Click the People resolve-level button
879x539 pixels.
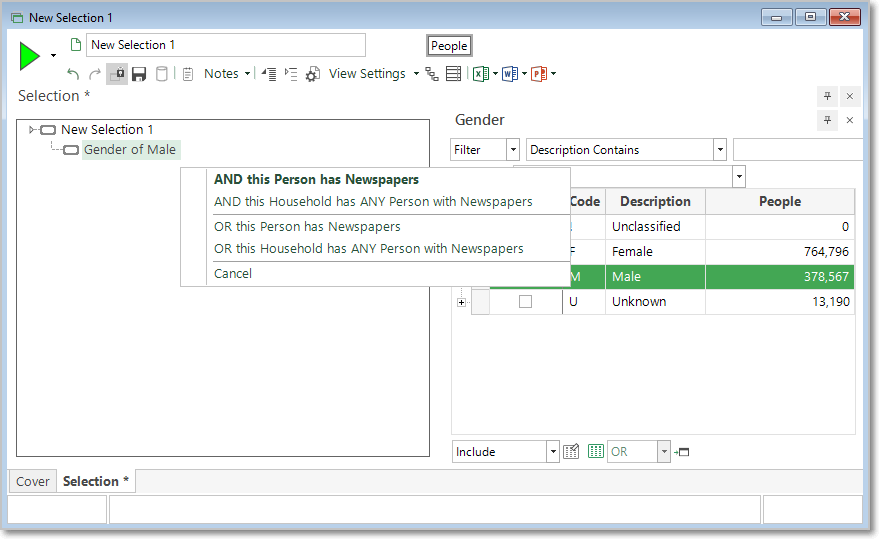pyautogui.click(x=449, y=46)
